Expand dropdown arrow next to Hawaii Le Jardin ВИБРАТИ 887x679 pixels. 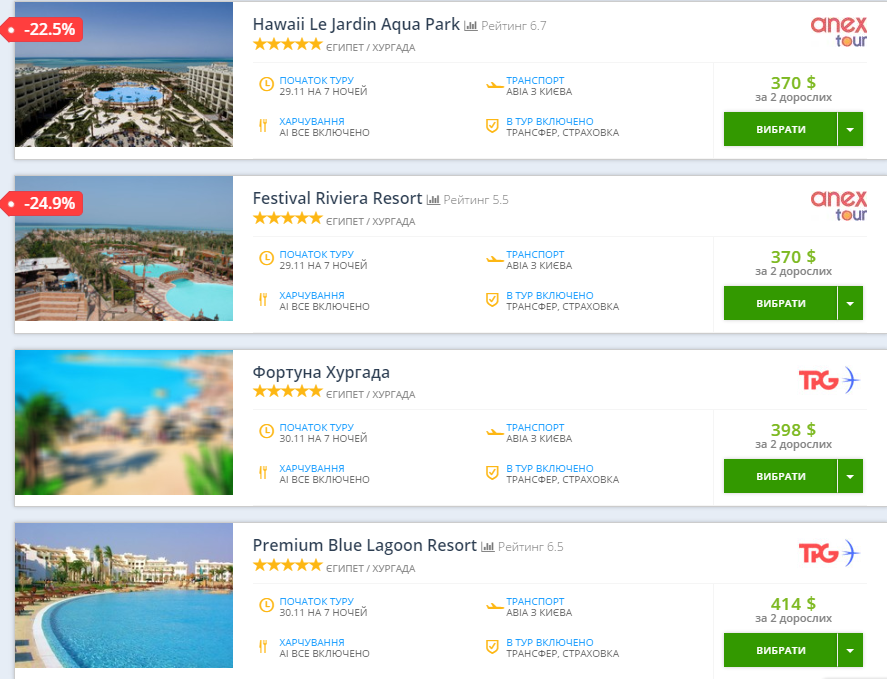point(850,129)
